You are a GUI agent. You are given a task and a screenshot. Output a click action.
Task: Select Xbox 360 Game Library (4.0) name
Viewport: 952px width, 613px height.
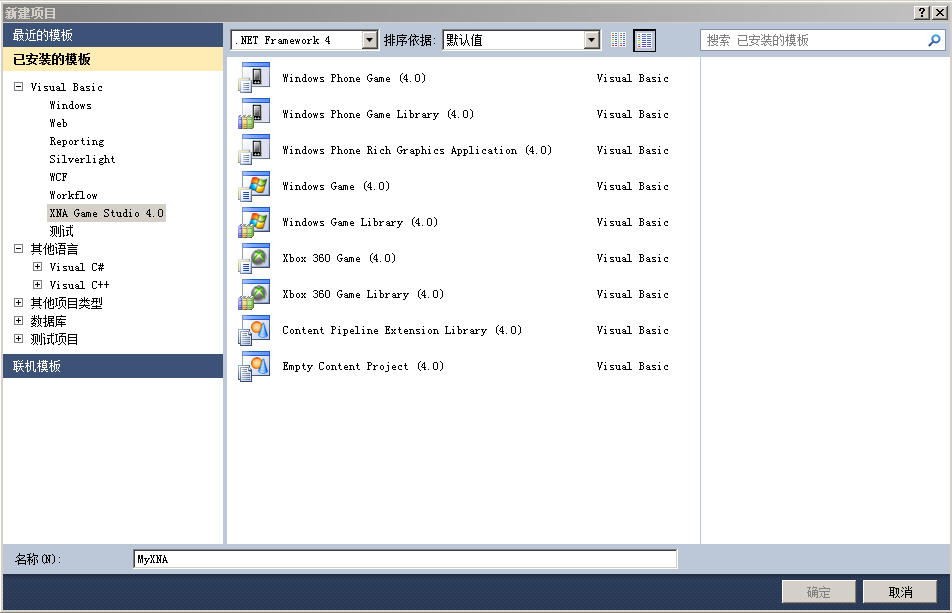[x=362, y=294]
